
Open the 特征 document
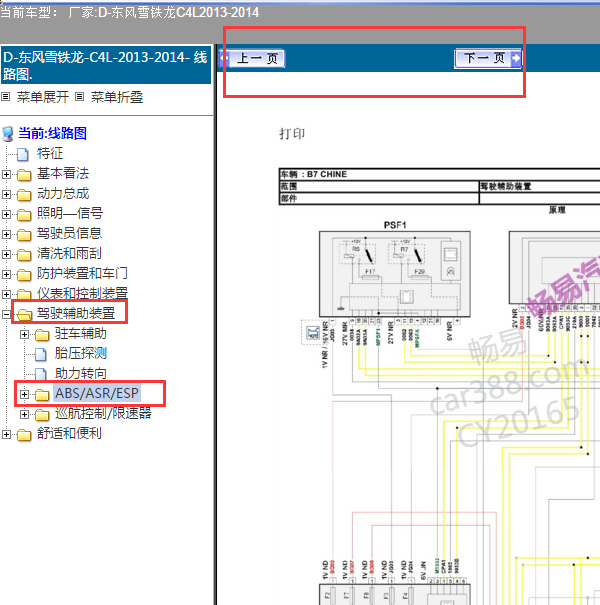50,153
